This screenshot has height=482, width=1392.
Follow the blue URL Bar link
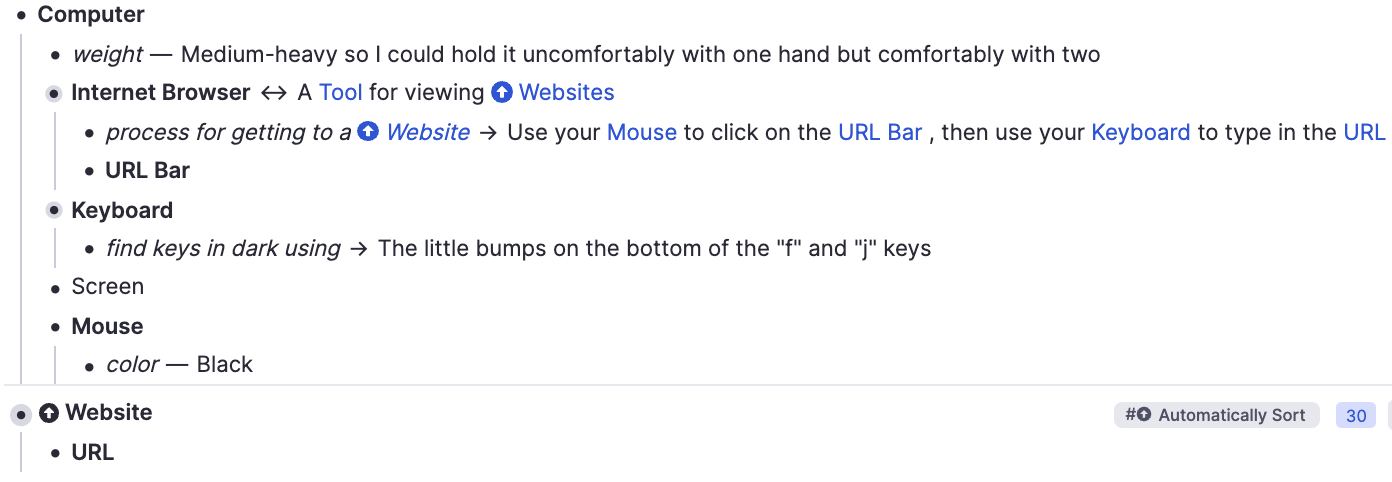tap(879, 132)
